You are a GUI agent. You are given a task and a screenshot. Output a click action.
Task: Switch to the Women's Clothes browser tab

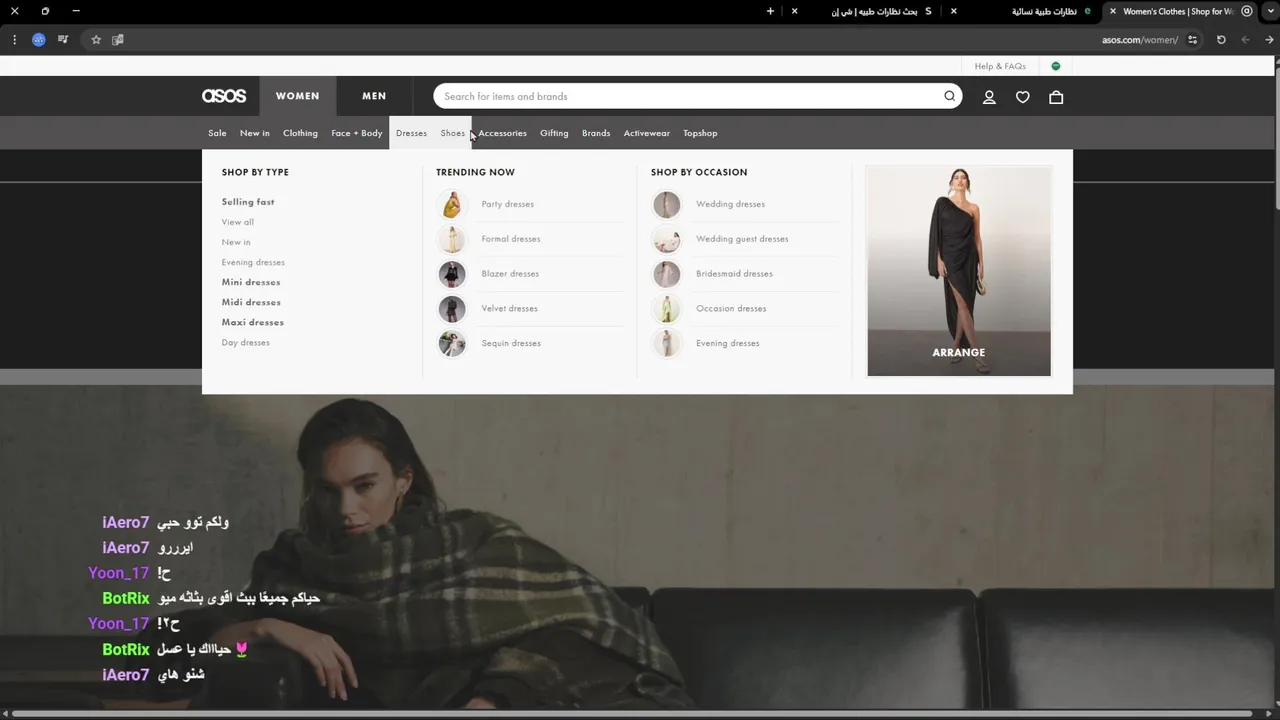coord(1178,11)
